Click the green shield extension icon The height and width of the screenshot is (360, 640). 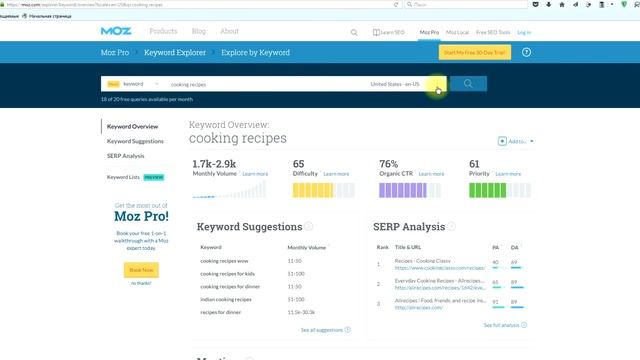point(624,4)
